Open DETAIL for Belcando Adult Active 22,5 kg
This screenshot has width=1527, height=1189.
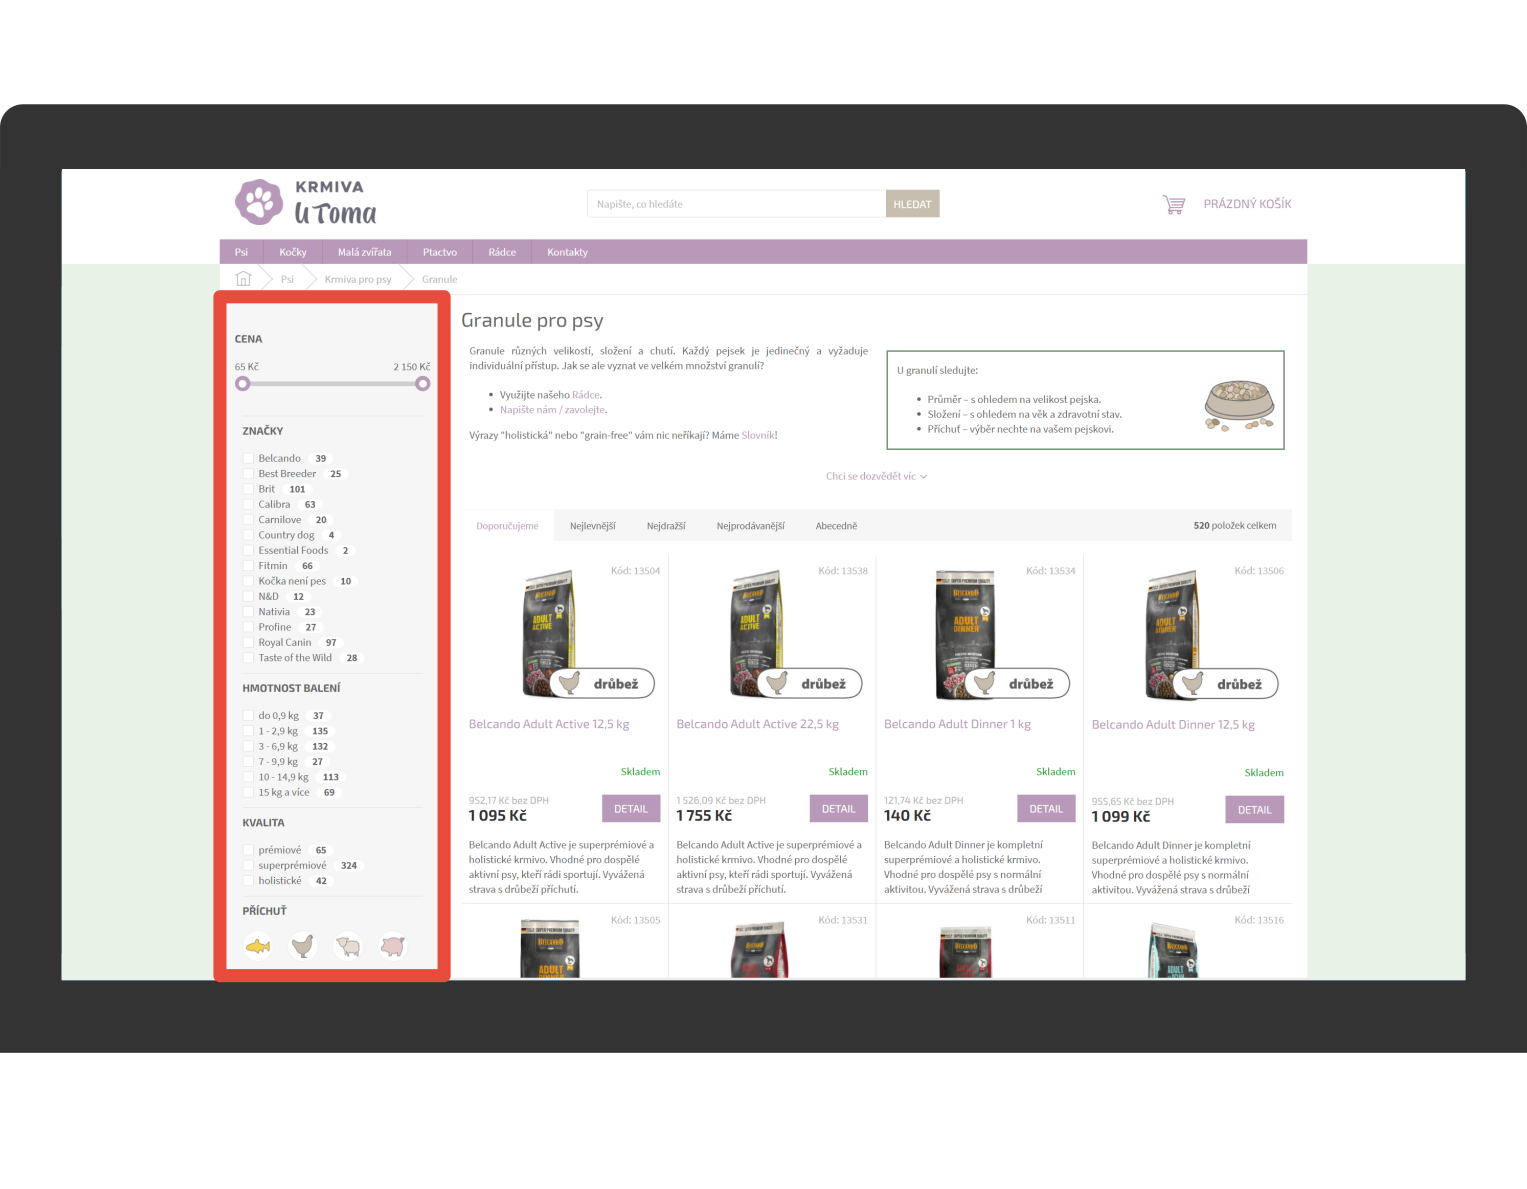tap(838, 809)
